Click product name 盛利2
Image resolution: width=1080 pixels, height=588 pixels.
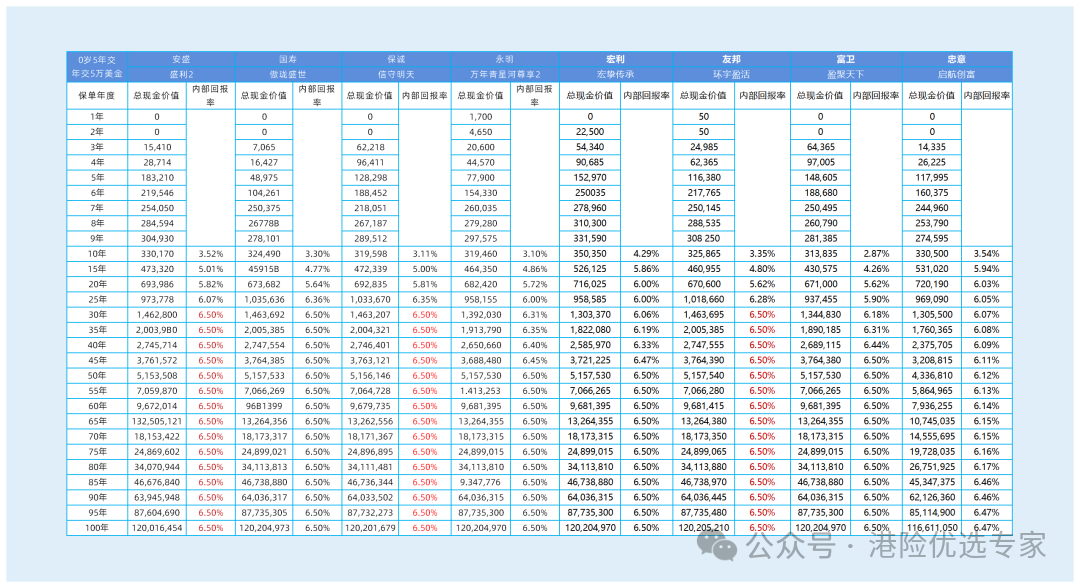pos(181,74)
